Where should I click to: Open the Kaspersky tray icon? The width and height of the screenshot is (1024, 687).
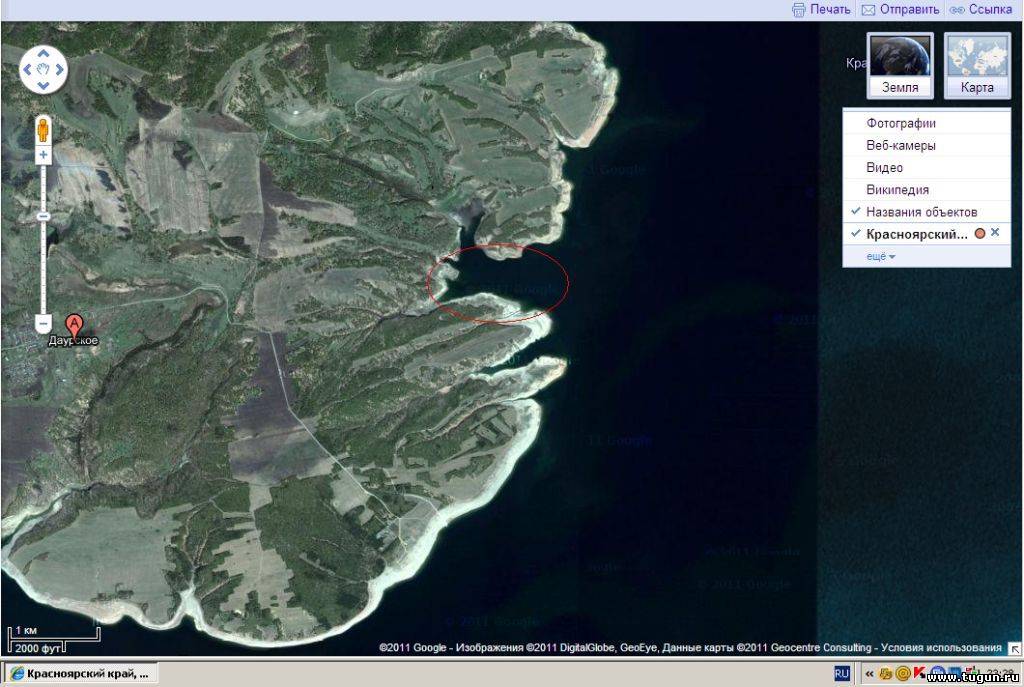pyautogui.click(x=920, y=673)
